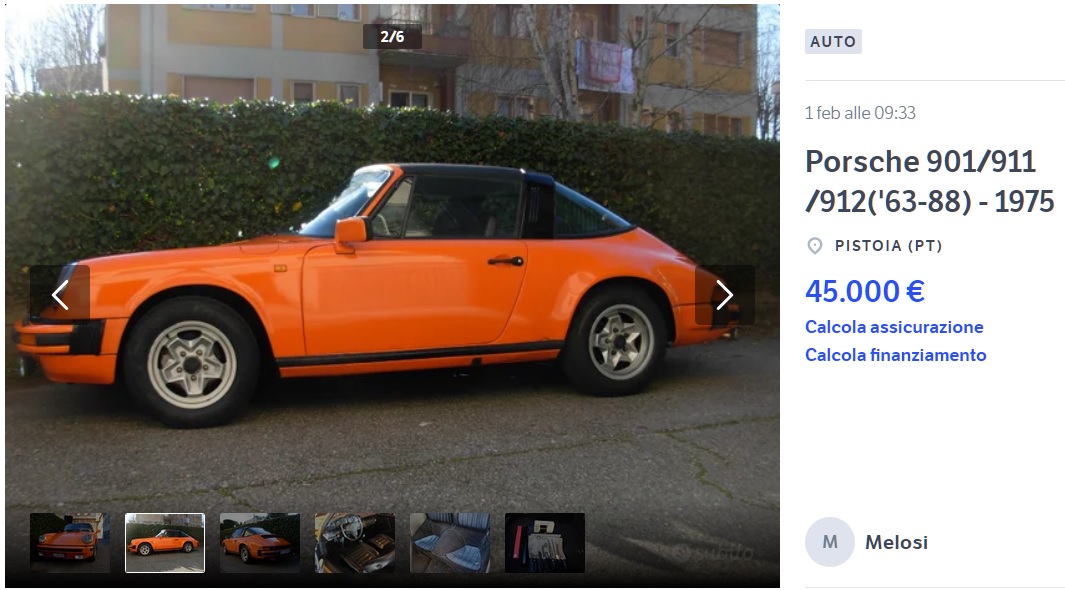View seller profile named Melosi
This screenshot has height=590, width=1065.
click(896, 542)
